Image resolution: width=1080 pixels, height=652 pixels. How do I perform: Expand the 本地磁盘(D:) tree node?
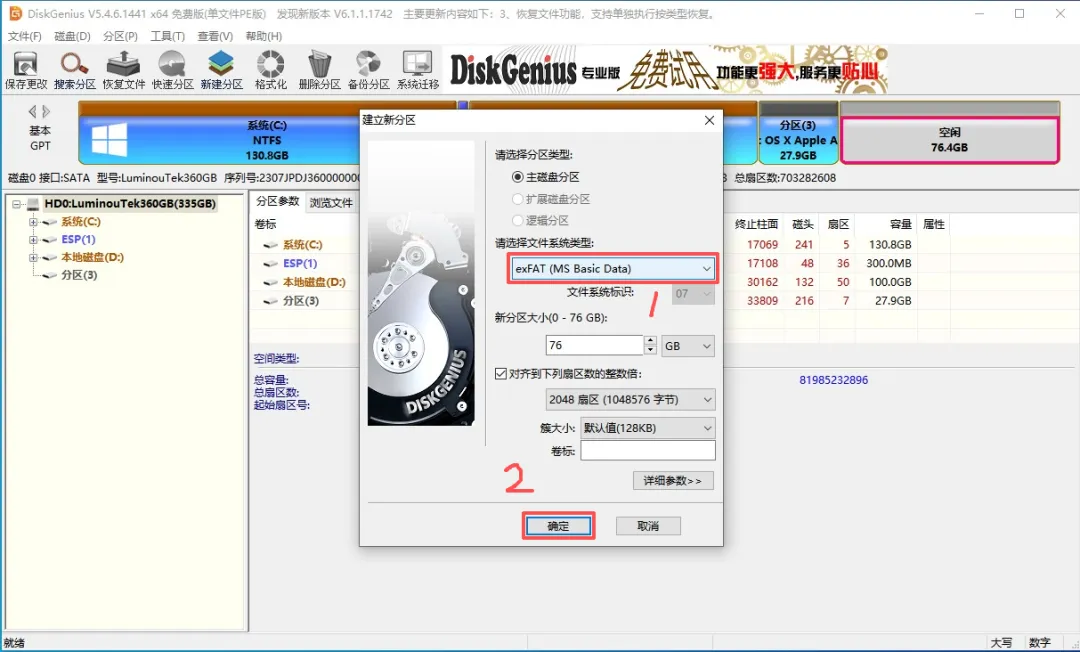click(x=32, y=257)
